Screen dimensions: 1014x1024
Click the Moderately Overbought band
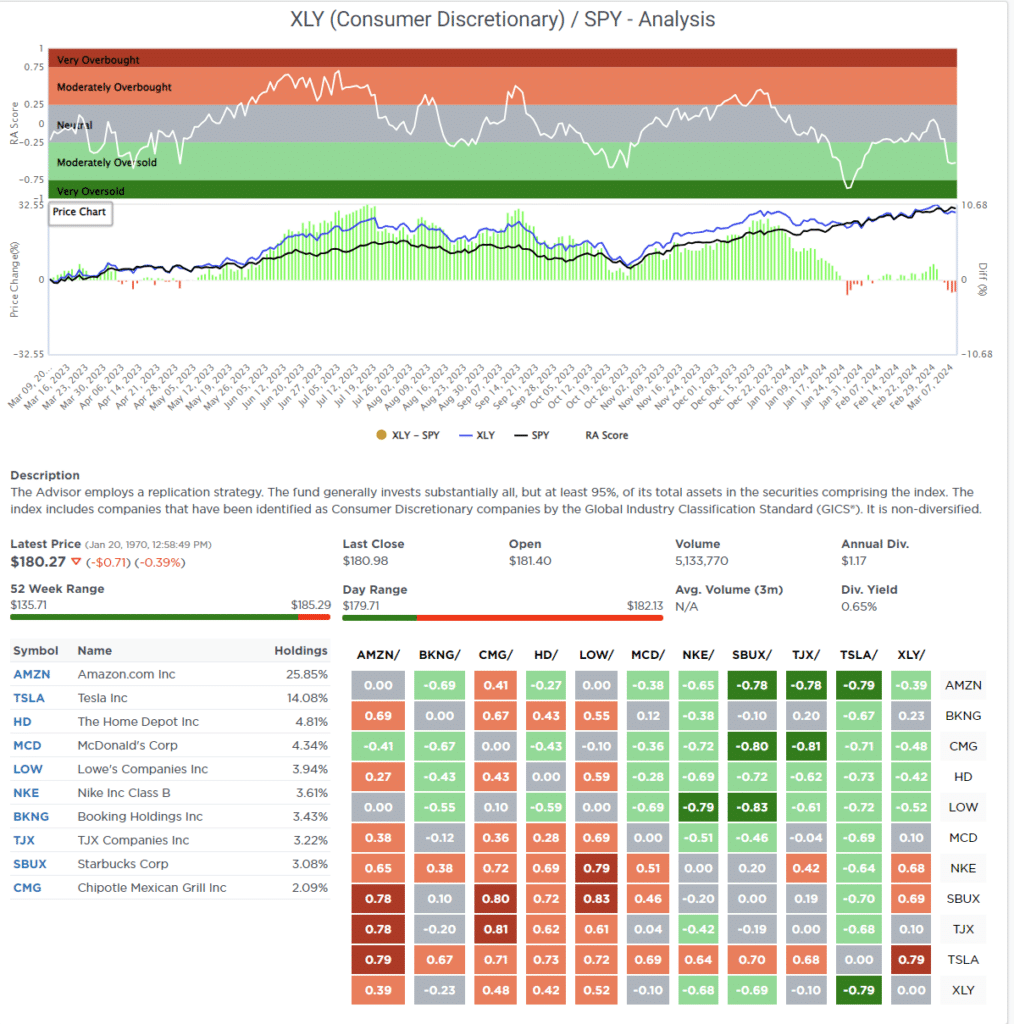click(503, 86)
